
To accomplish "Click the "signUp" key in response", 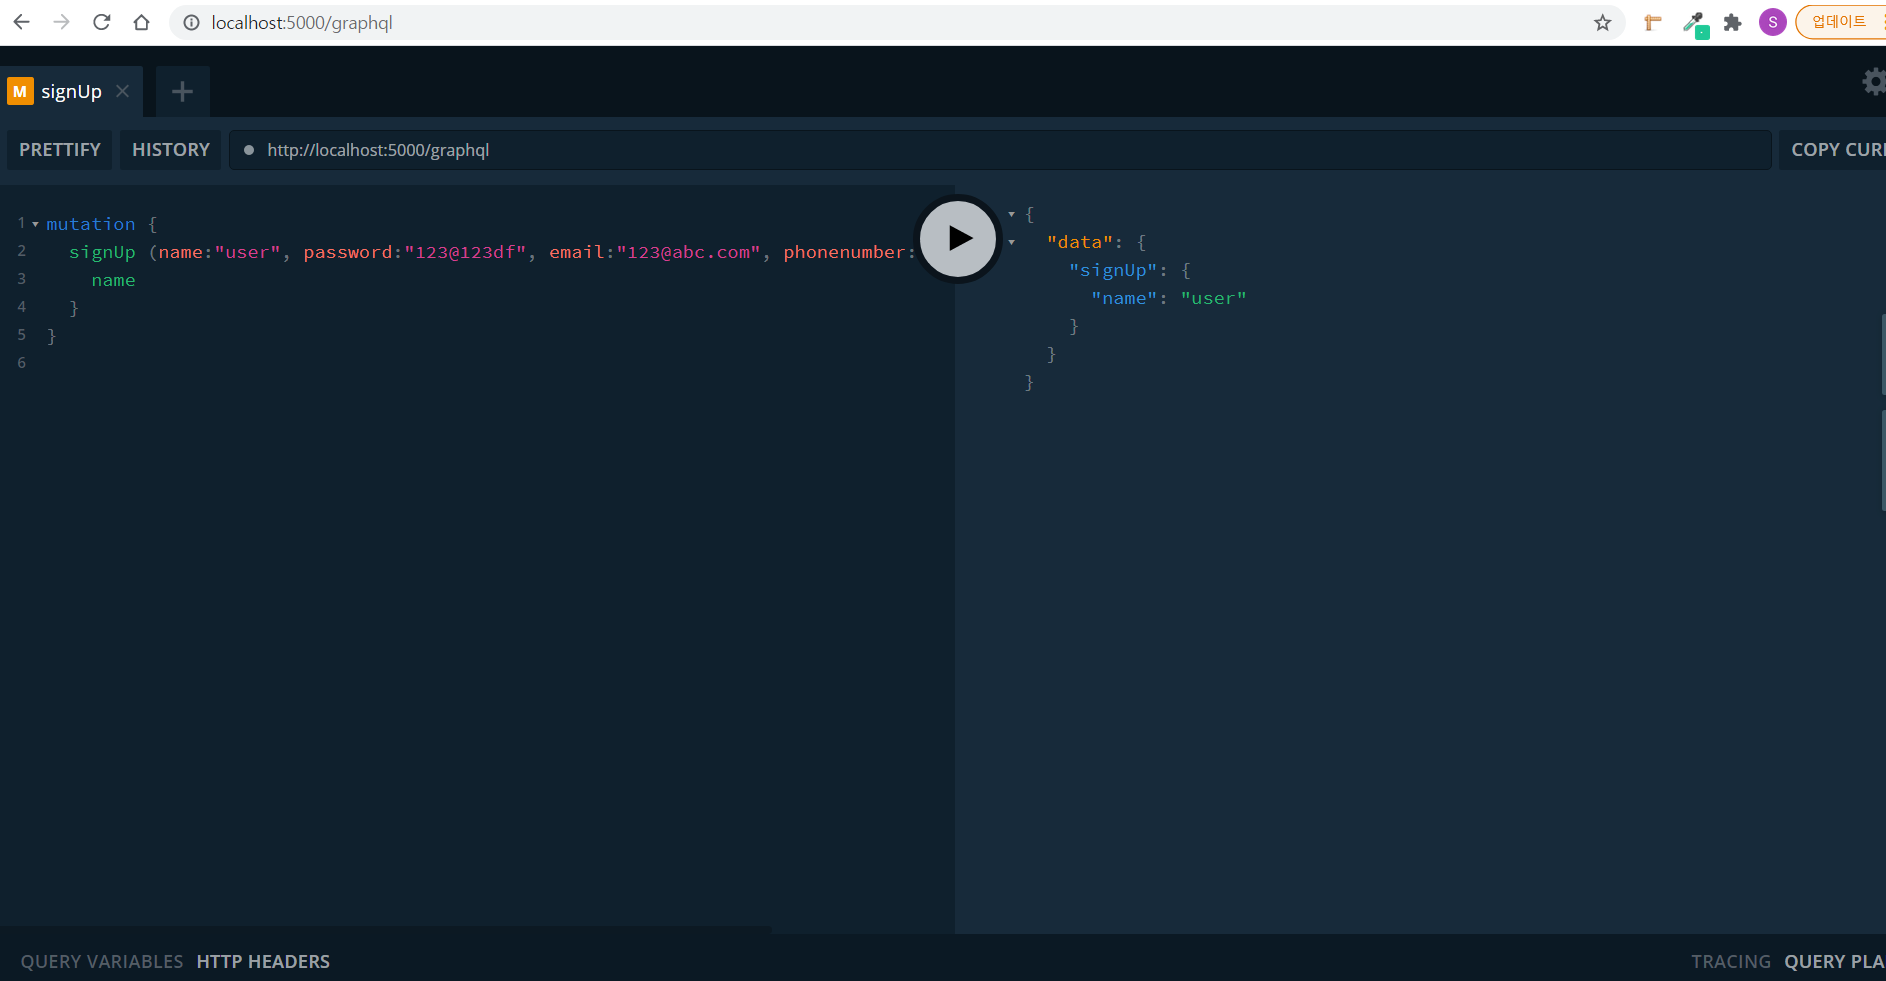I will tap(1113, 270).
